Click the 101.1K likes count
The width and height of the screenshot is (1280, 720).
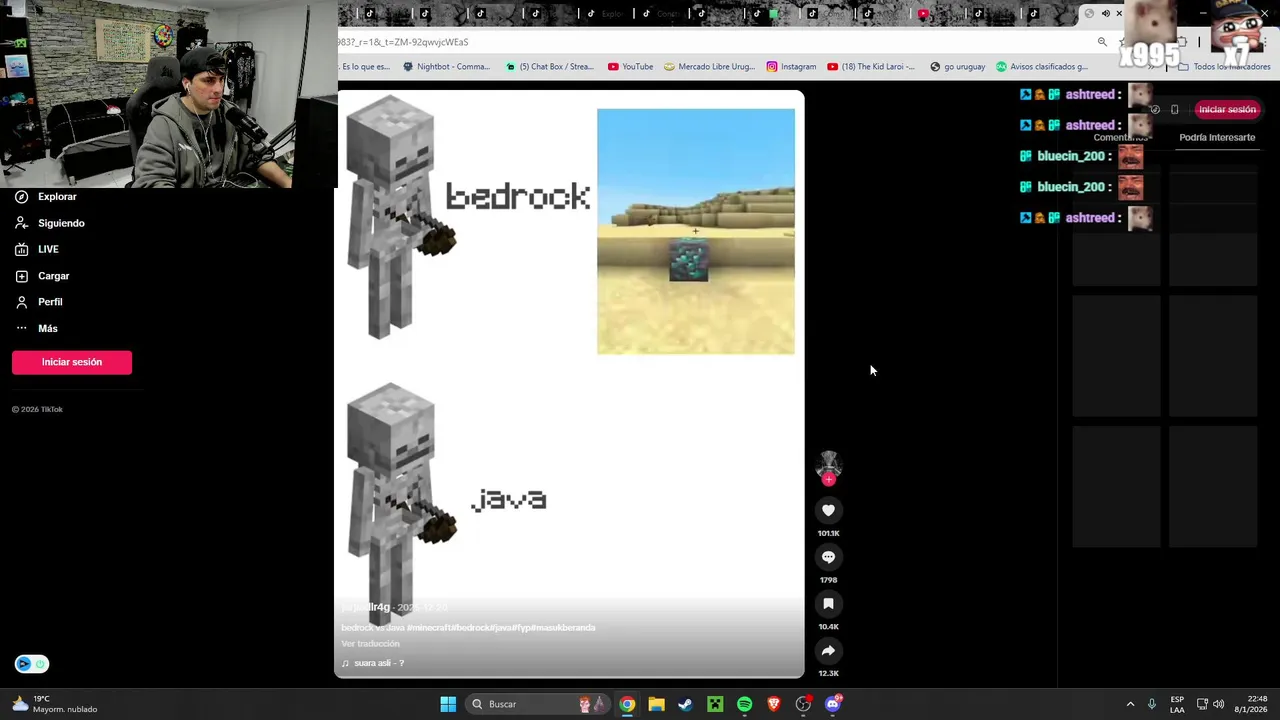(828, 533)
